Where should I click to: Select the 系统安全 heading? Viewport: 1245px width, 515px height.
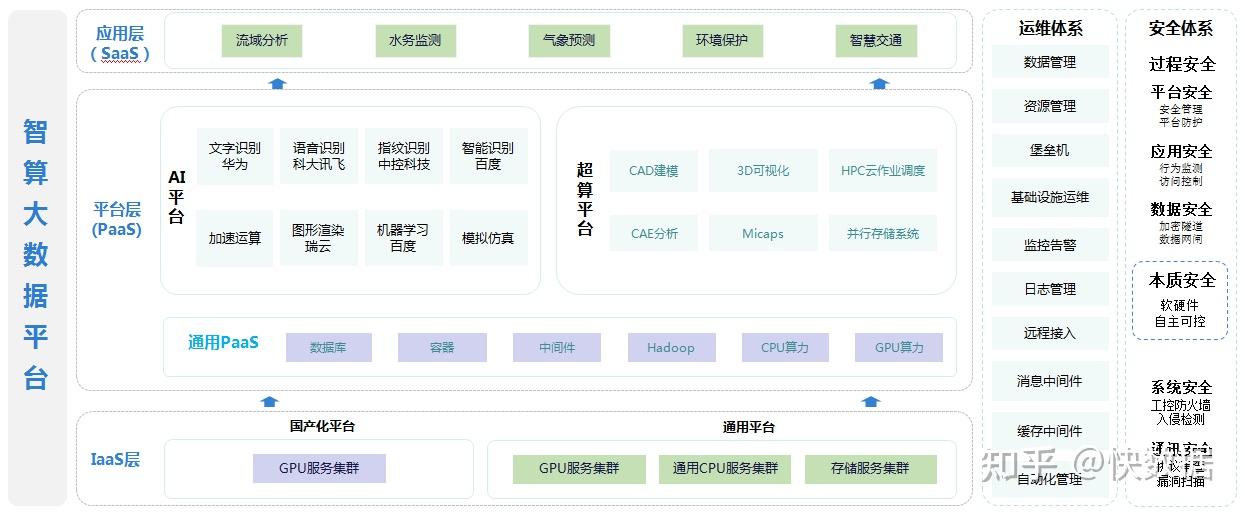pos(1182,387)
